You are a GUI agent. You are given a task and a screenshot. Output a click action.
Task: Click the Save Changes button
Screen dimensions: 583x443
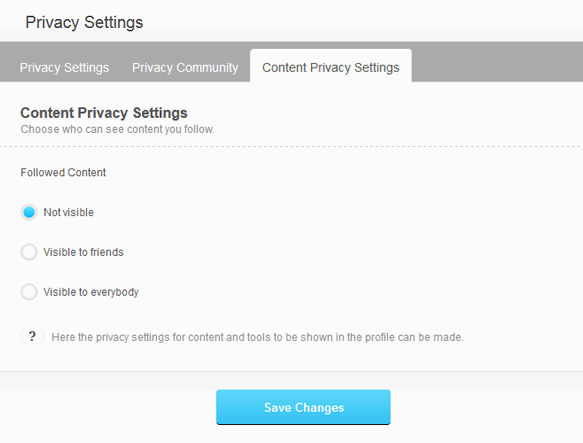(x=303, y=407)
